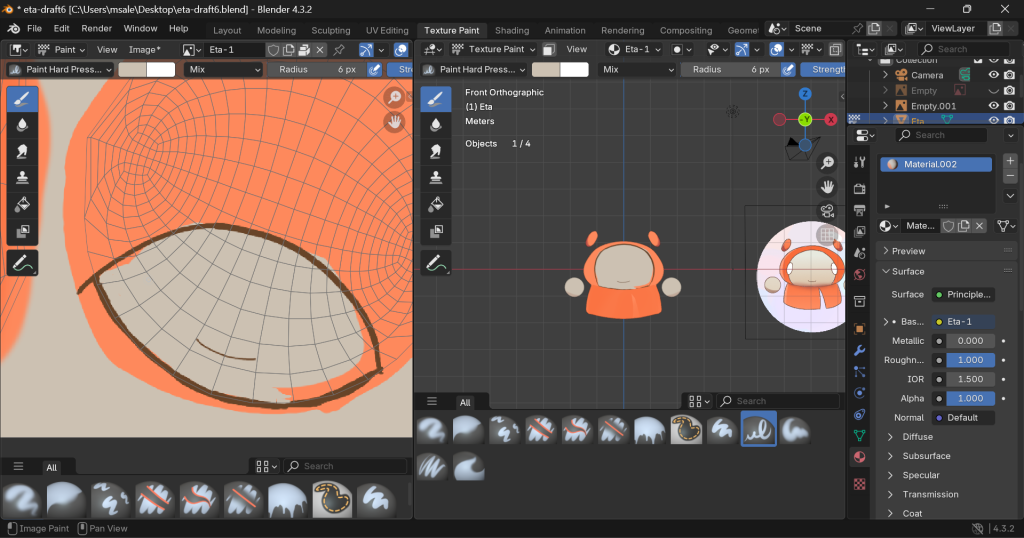The height and width of the screenshot is (538, 1024).
Task: Select the Soften tool in the image editor
Action: point(22,125)
